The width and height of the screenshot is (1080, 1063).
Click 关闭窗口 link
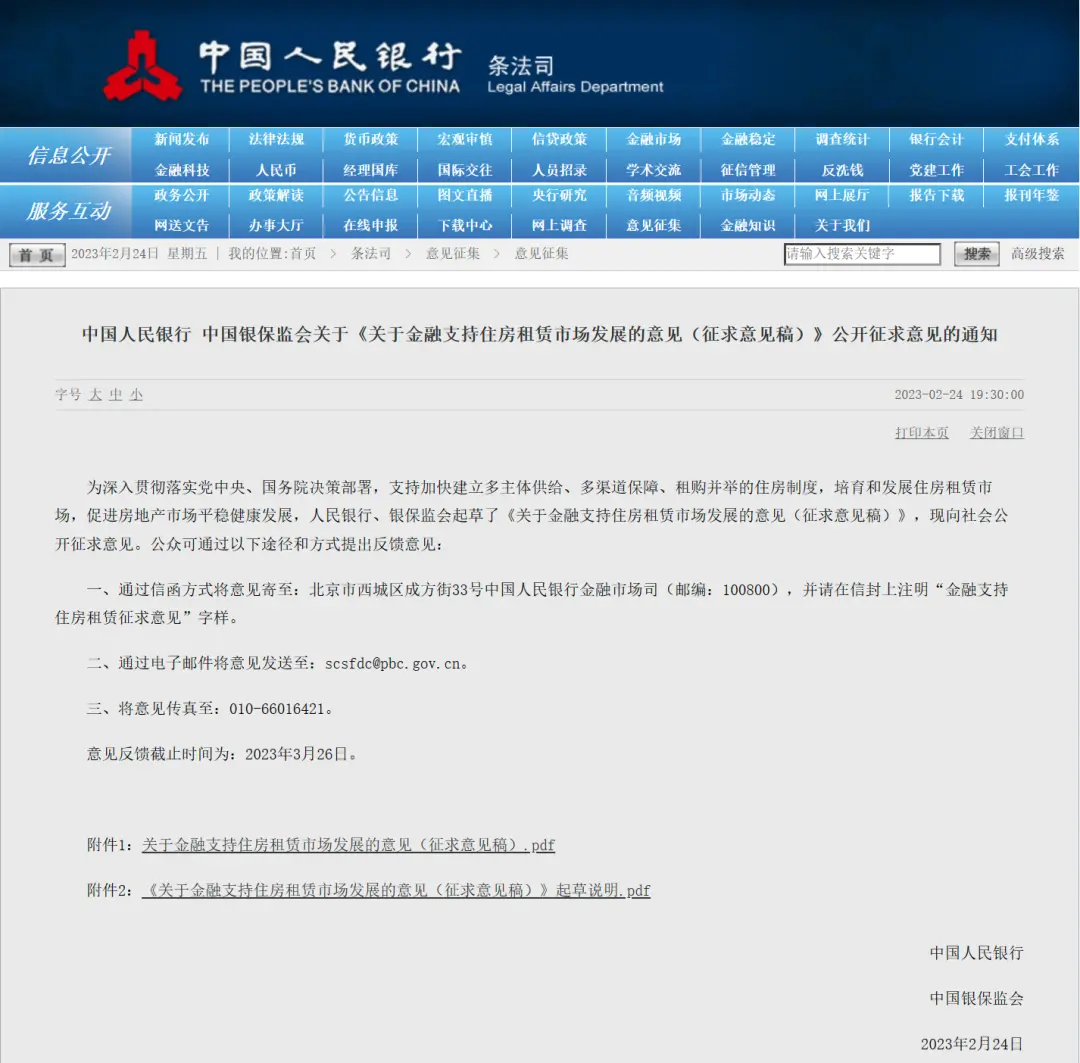point(996,433)
